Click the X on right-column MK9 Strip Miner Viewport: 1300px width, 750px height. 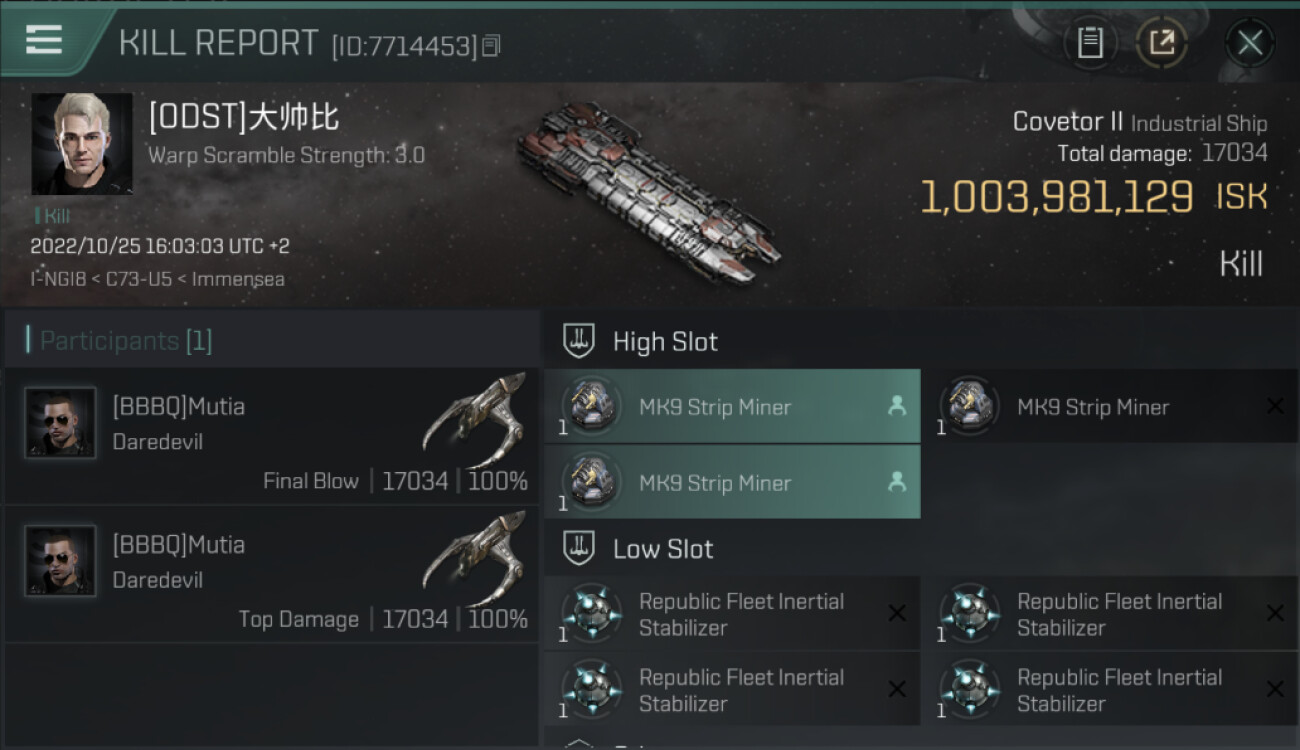pyautogui.click(x=1275, y=406)
